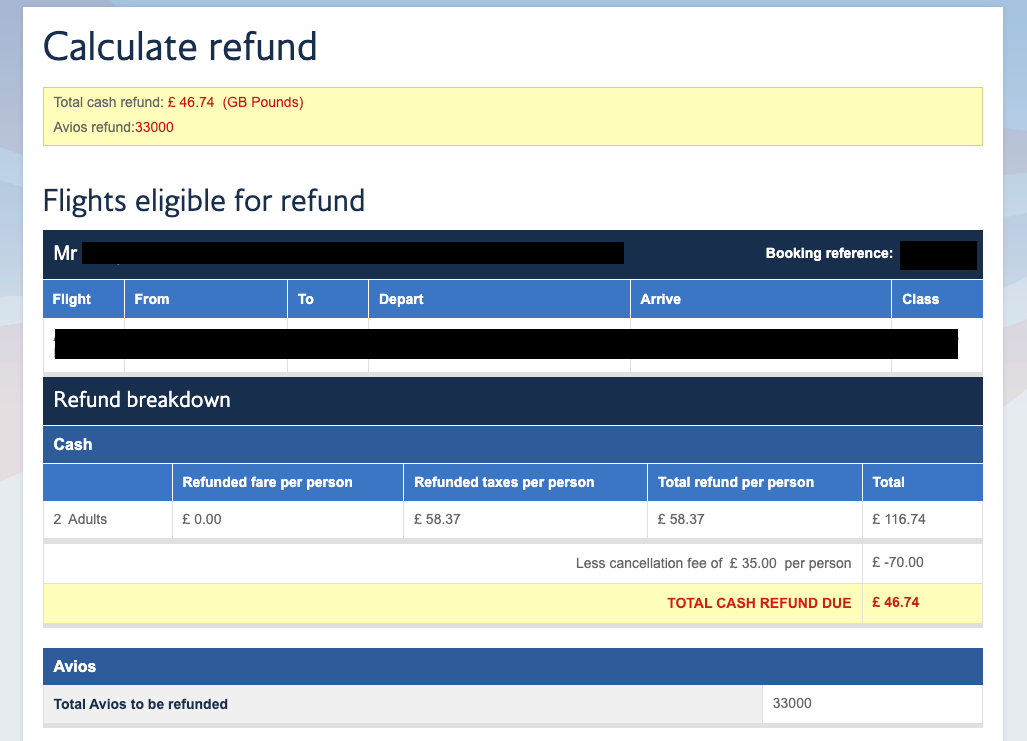Click the Booking reference label
The height and width of the screenshot is (741, 1027).
[x=829, y=253]
